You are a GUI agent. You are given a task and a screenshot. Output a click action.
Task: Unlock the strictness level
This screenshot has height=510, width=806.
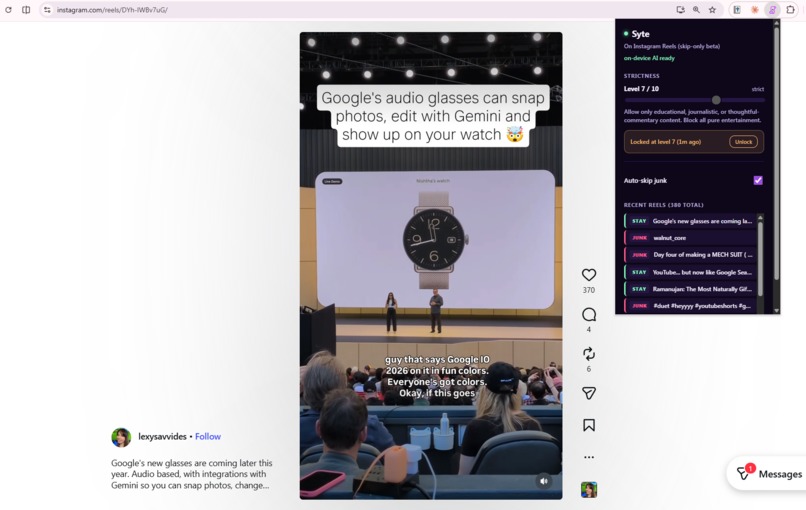743,142
